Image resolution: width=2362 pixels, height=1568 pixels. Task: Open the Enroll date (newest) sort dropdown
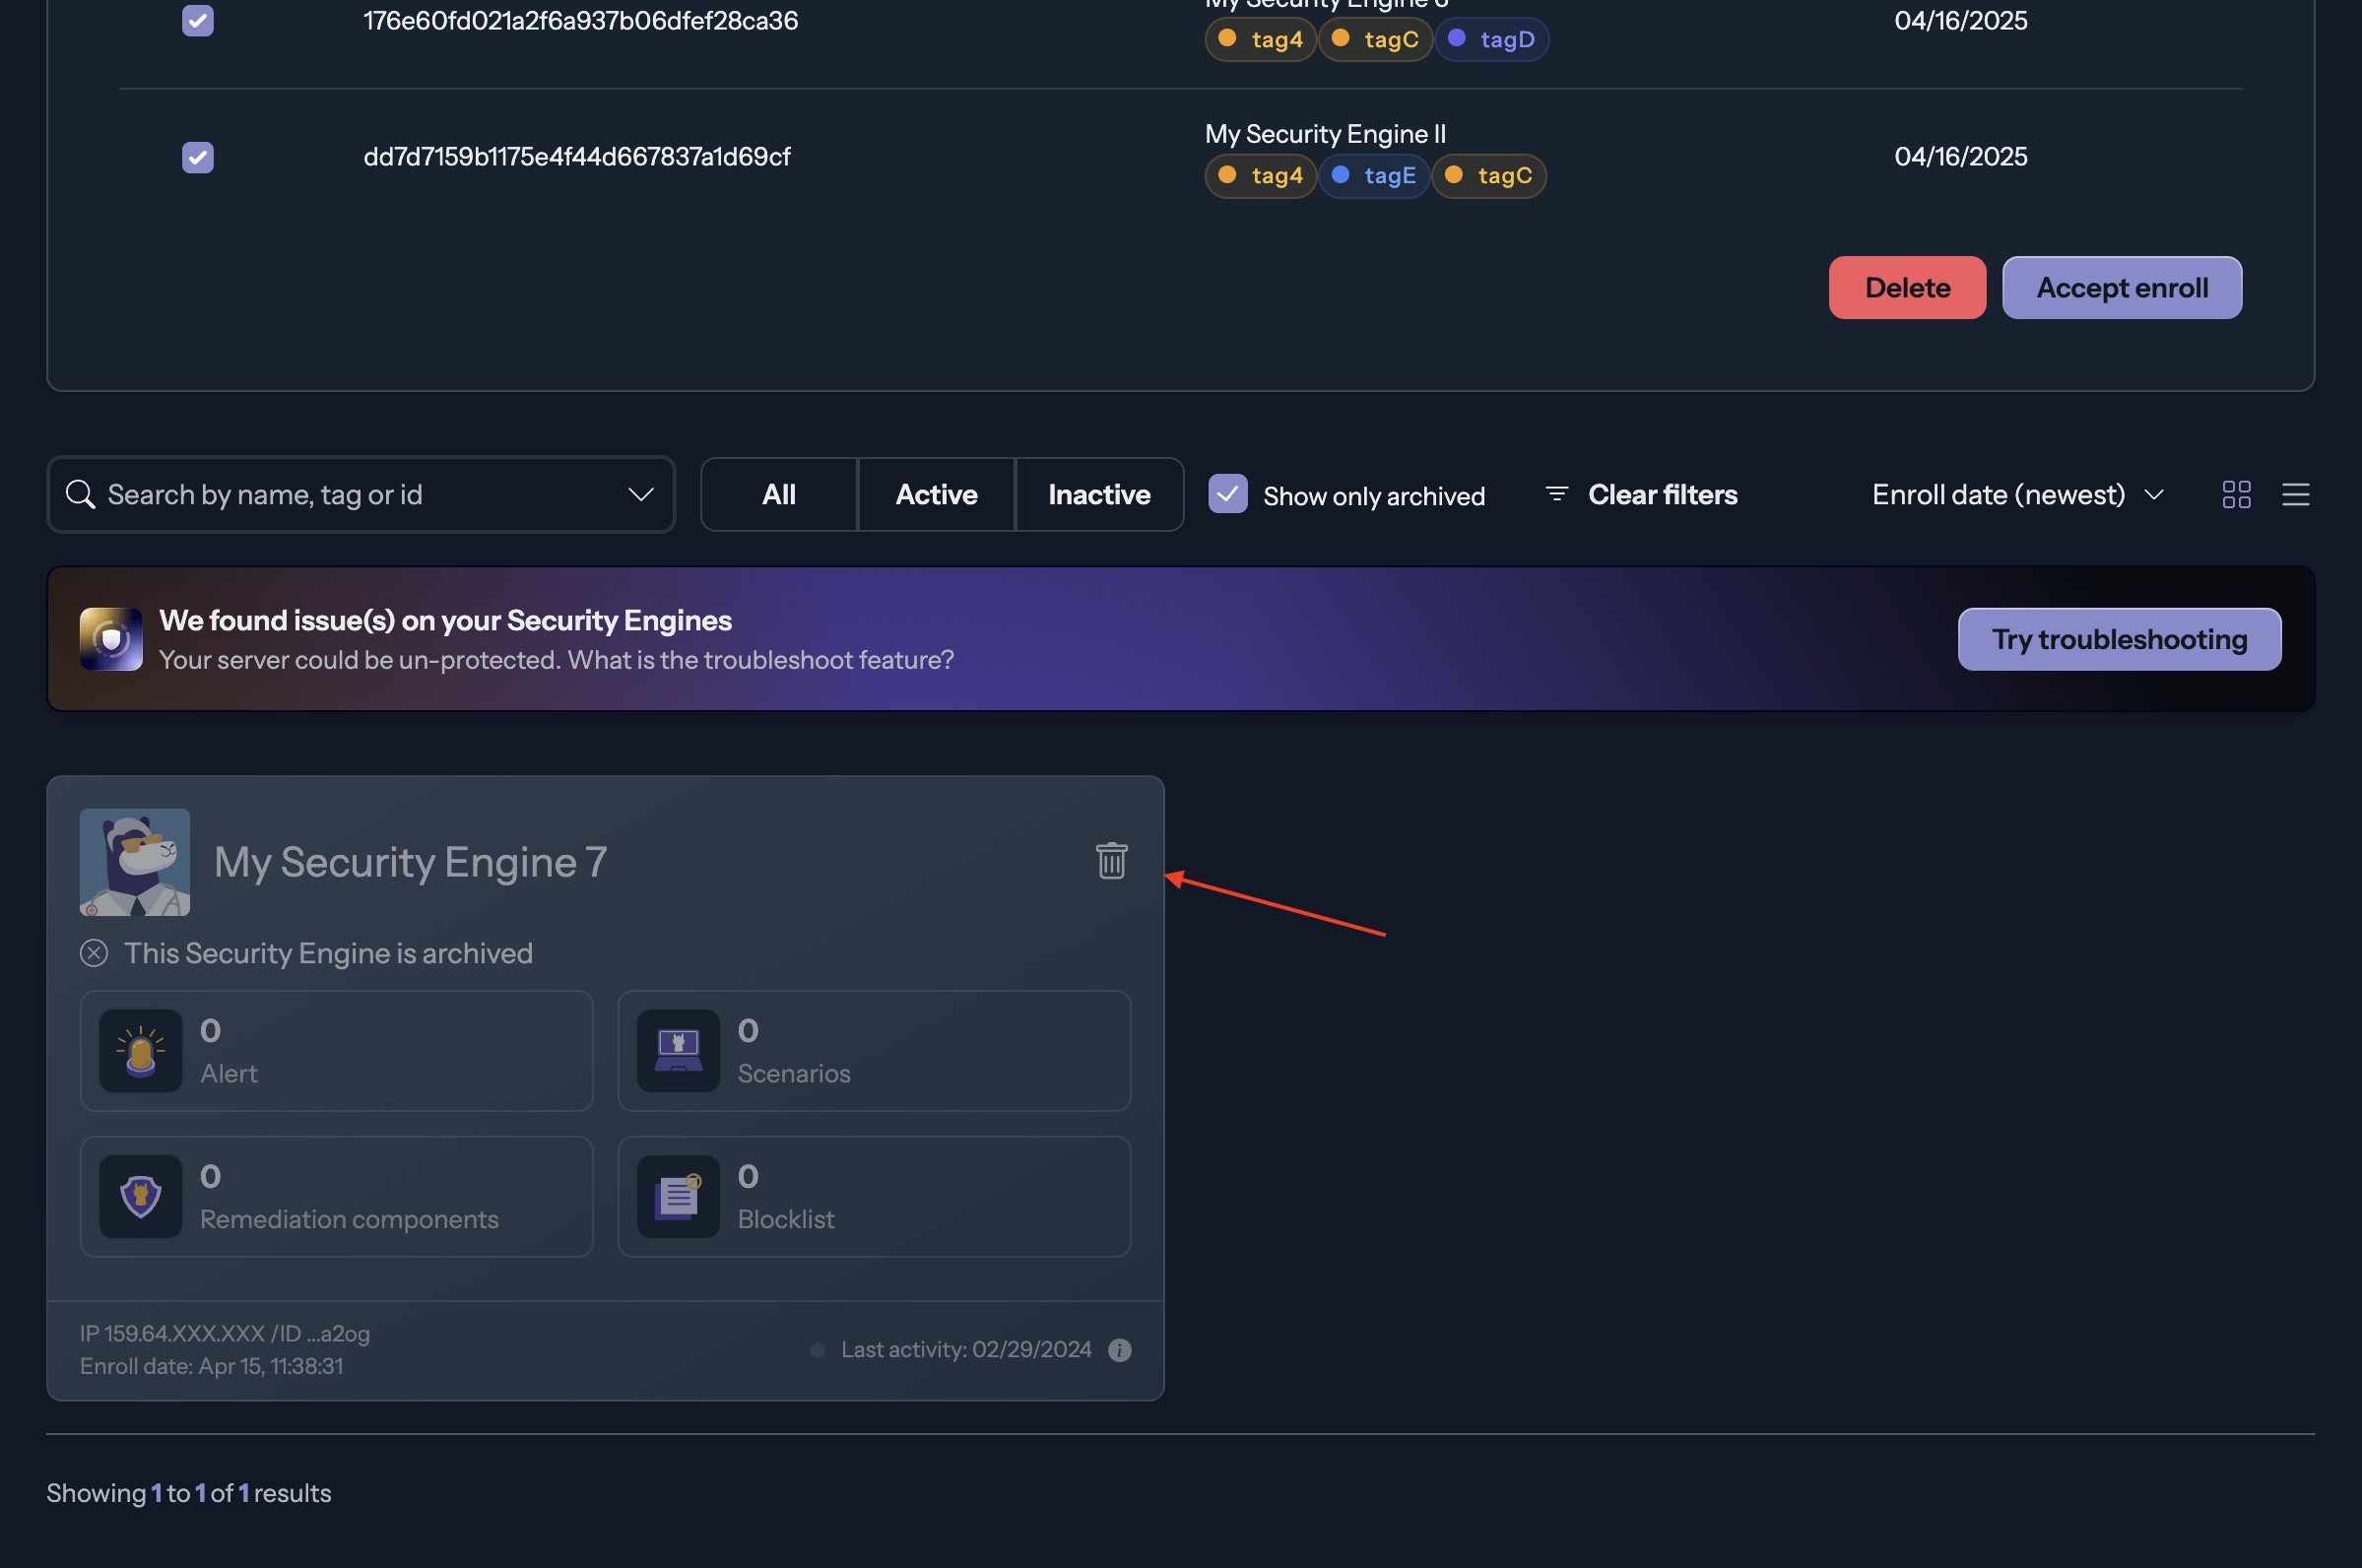tap(2017, 495)
